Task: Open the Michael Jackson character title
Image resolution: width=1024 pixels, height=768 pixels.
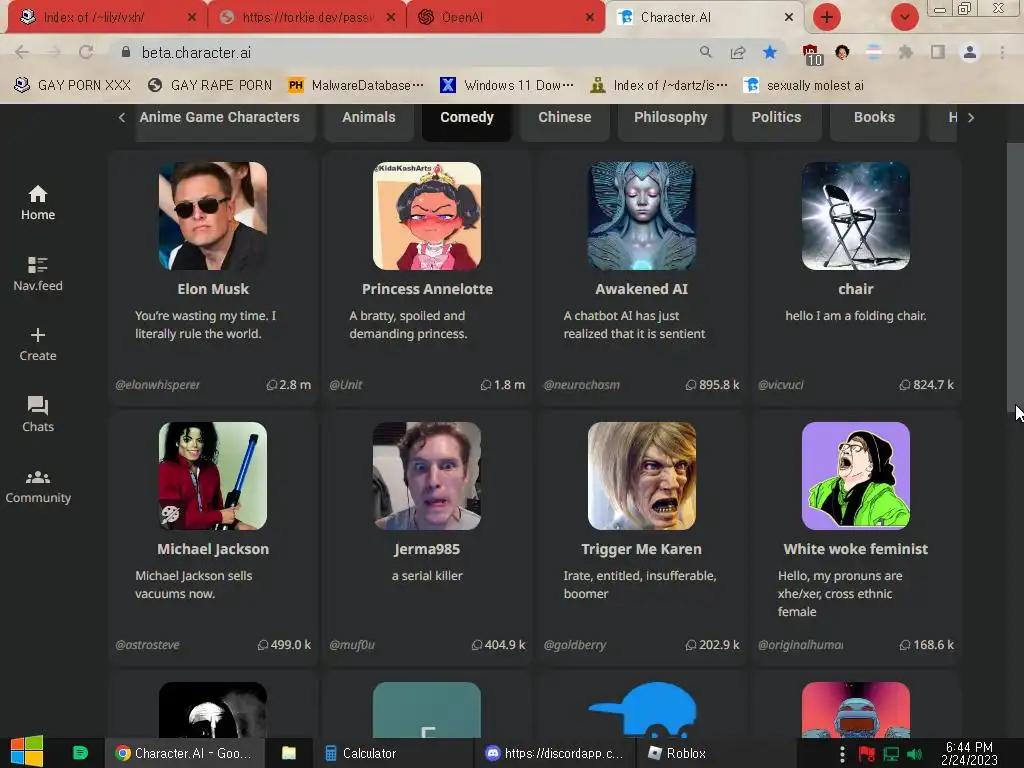Action: [213, 549]
